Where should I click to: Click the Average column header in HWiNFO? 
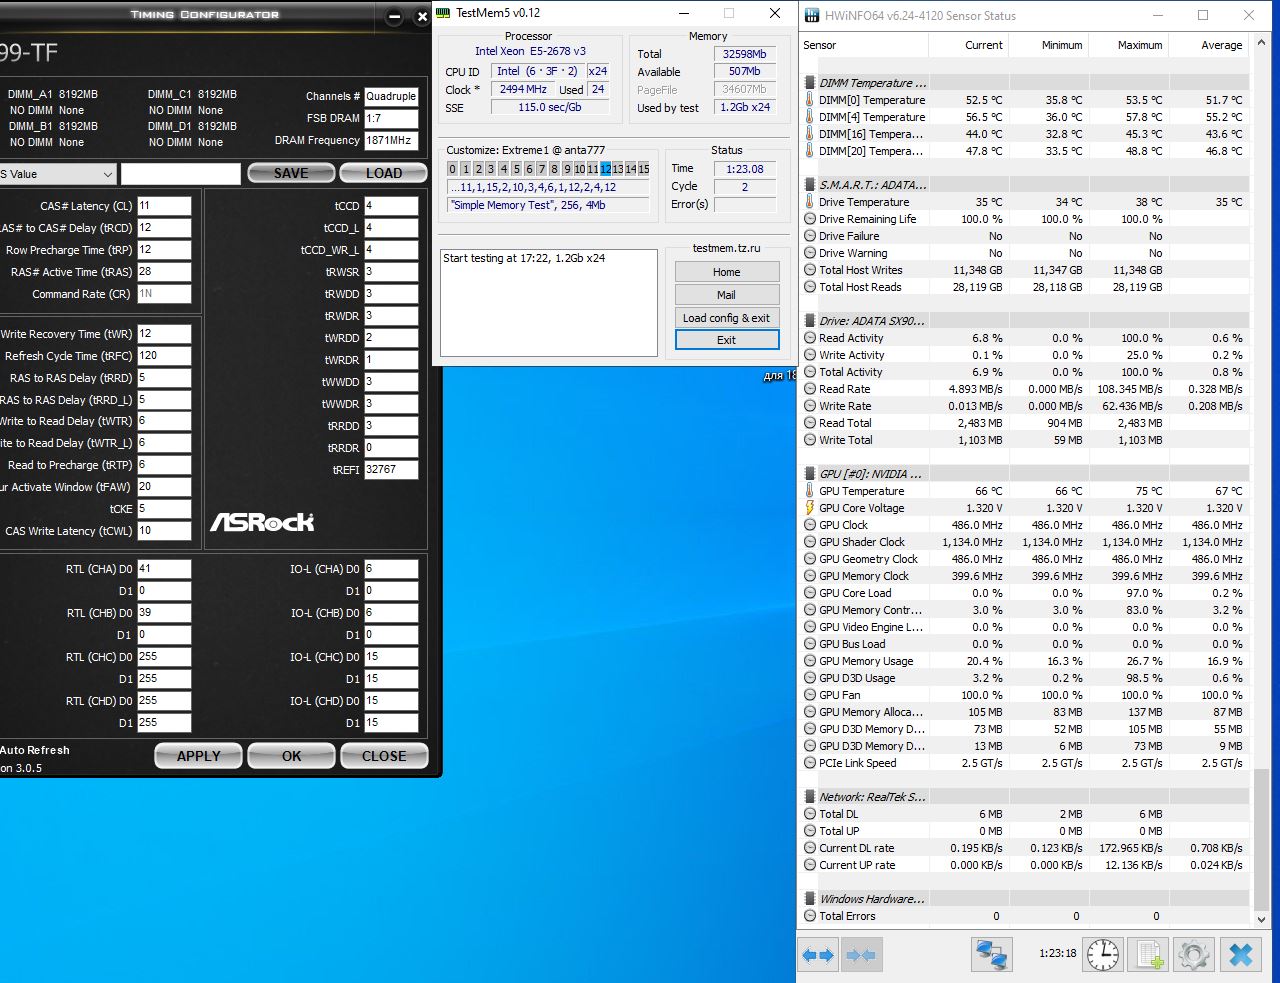click(1208, 45)
